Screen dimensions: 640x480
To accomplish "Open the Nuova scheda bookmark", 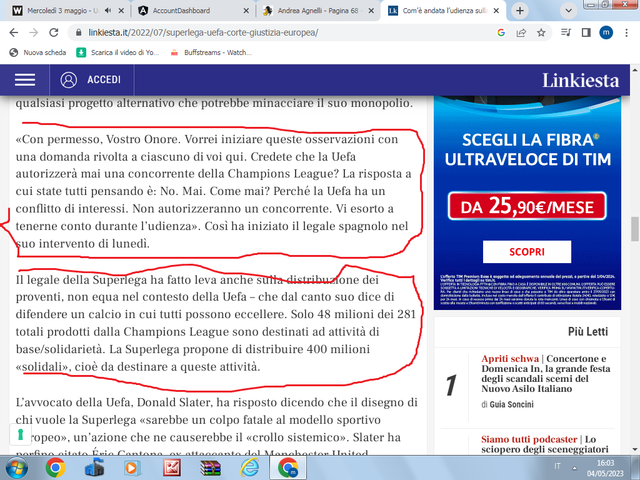I will coord(38,53).
